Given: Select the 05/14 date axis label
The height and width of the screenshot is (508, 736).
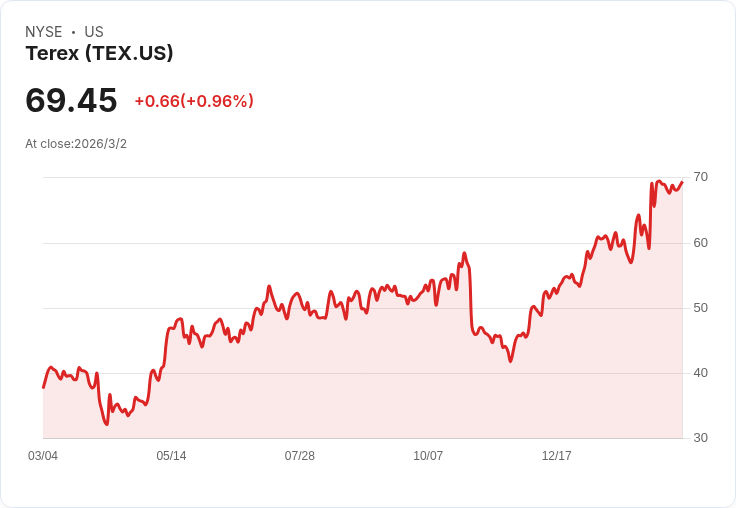Looking at the screenshot, I should pos(171,456).
